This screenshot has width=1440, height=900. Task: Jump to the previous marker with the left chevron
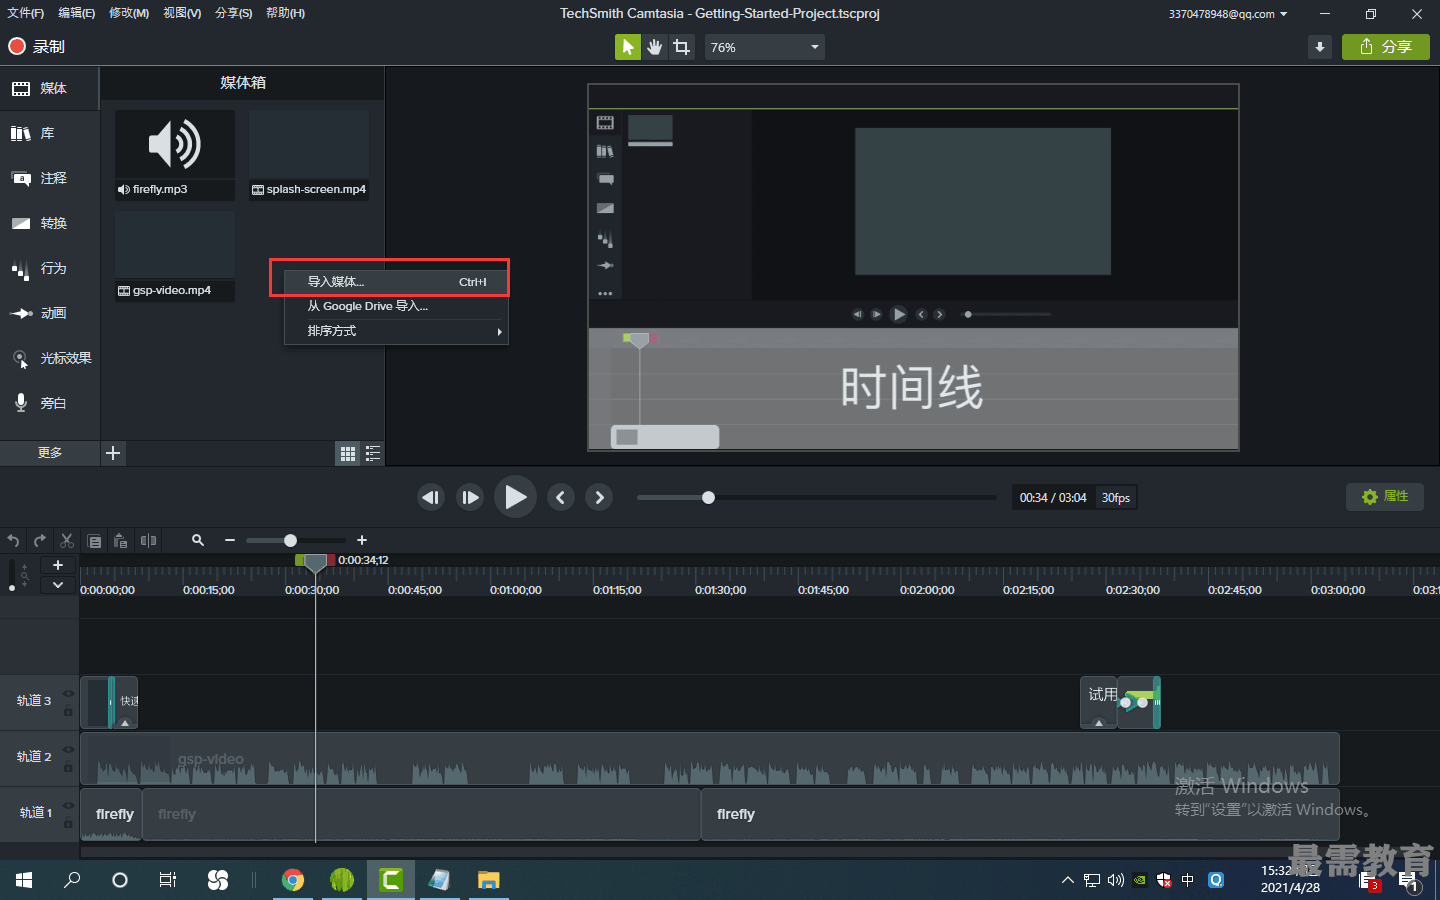point(561,497)
